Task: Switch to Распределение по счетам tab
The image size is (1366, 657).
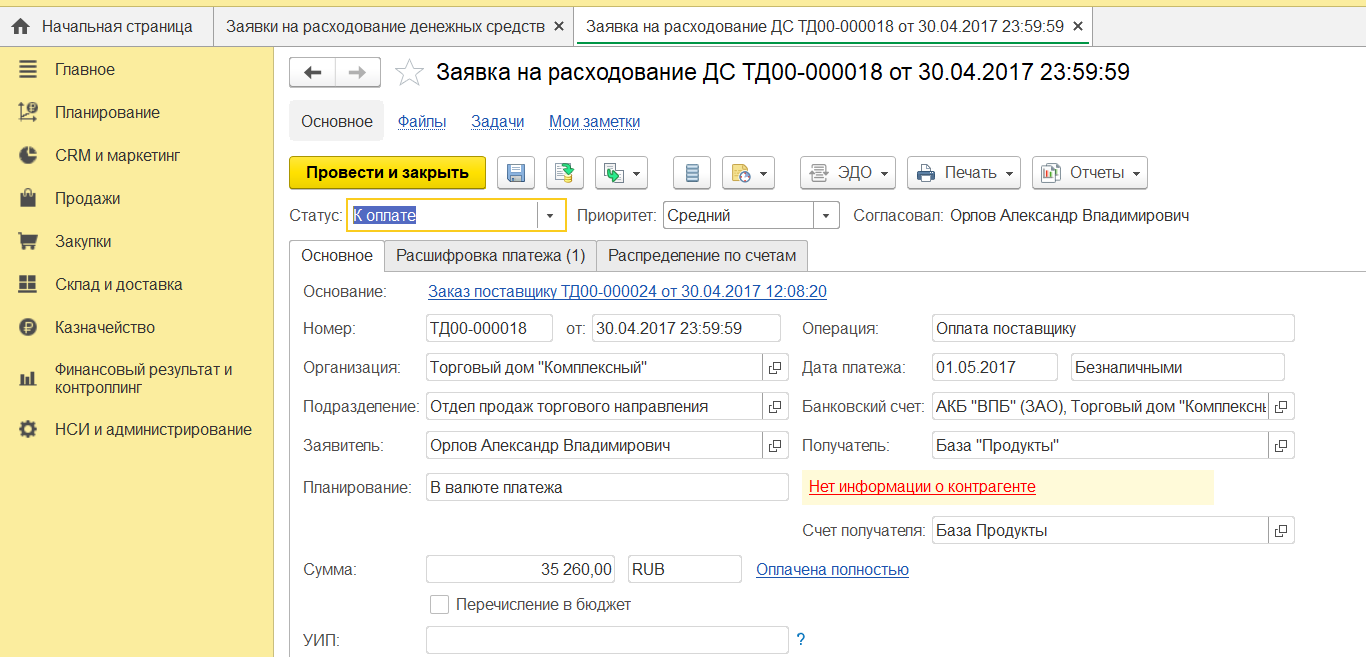Action: [x=702, y=255]
